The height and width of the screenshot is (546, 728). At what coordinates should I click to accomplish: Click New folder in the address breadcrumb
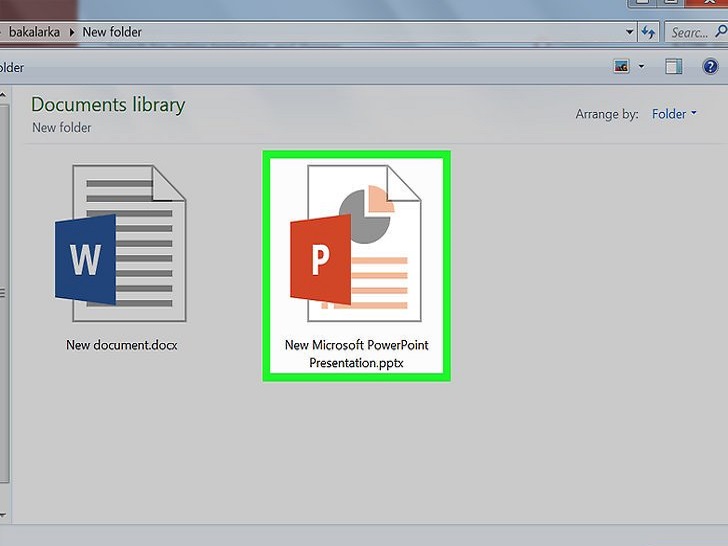112,32
